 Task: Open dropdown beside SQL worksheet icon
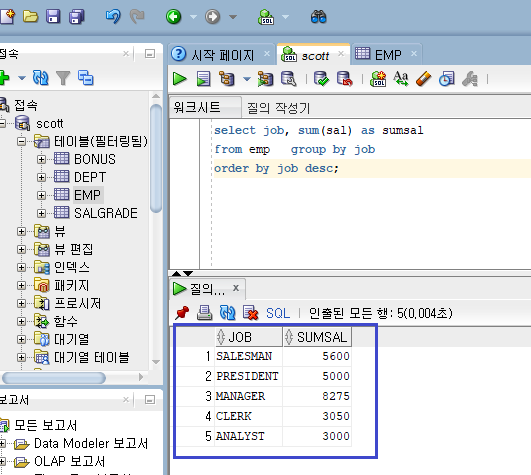(285, 17)
